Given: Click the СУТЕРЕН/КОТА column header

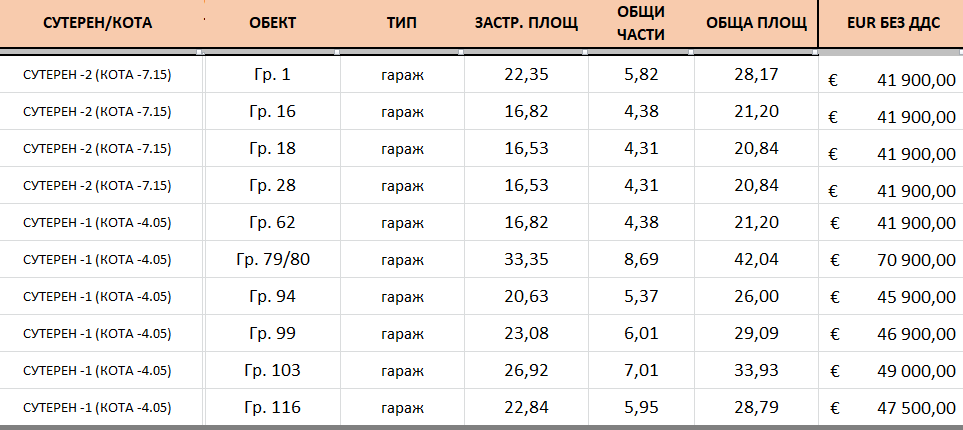Looking at the screenshot, I should coord(98,23).
